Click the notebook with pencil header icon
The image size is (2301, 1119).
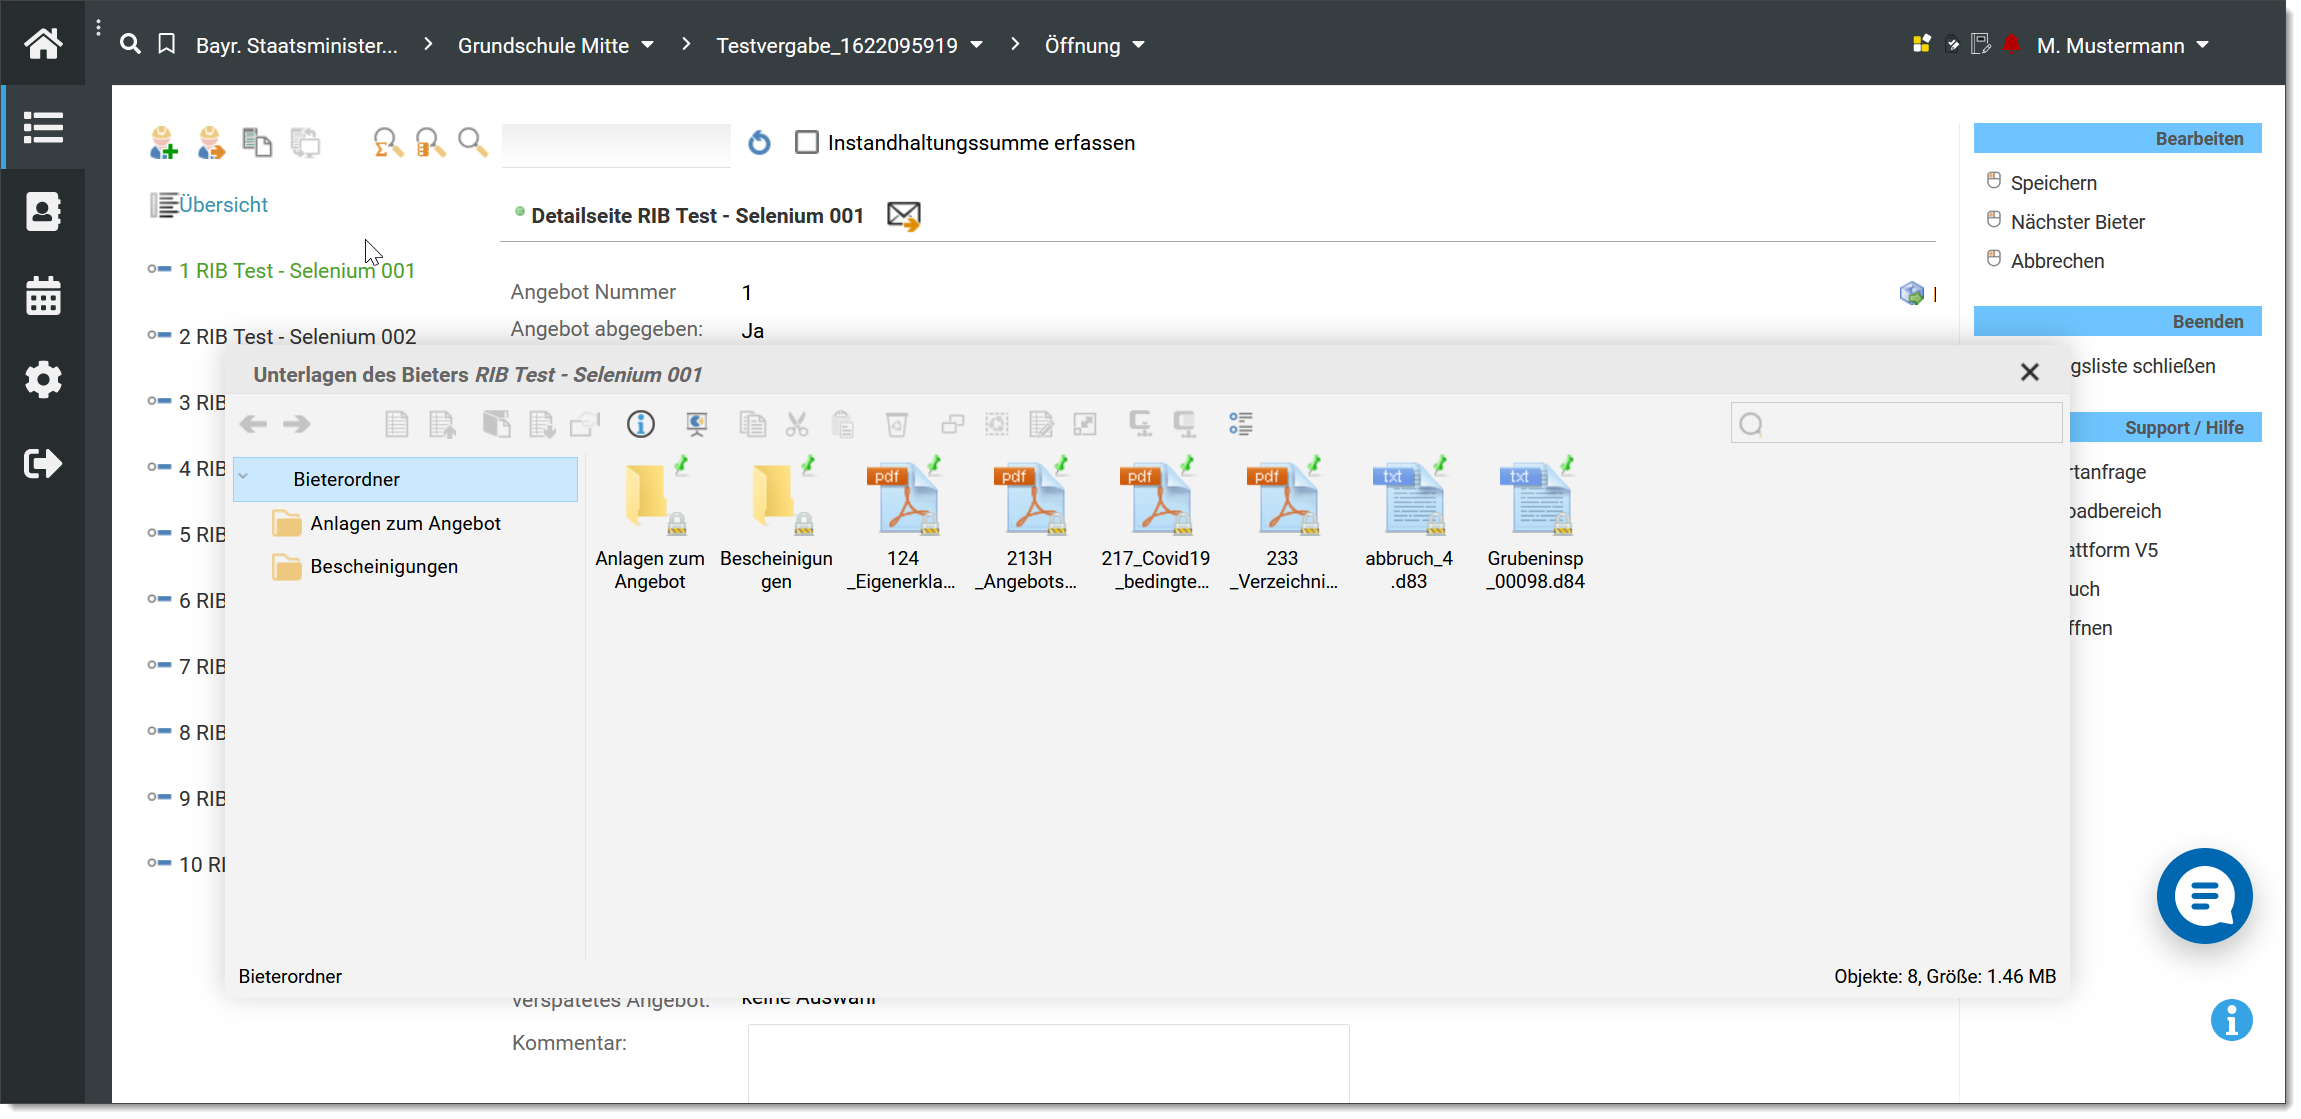click(1981, 44)
